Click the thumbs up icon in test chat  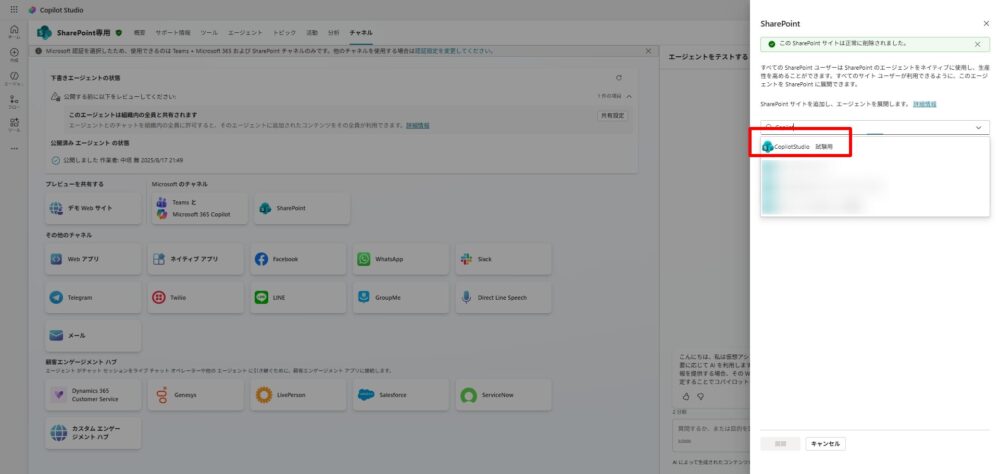[x=686, y=396]
